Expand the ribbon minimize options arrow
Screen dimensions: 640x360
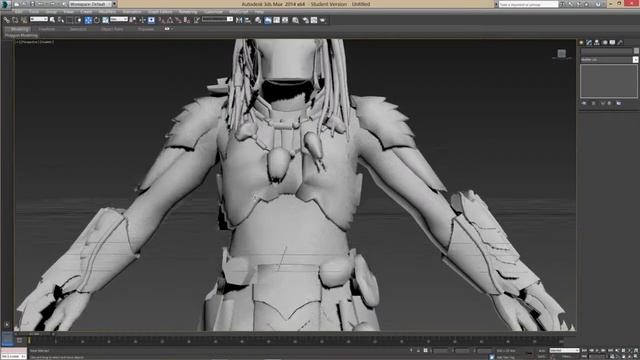pos(172,29)
